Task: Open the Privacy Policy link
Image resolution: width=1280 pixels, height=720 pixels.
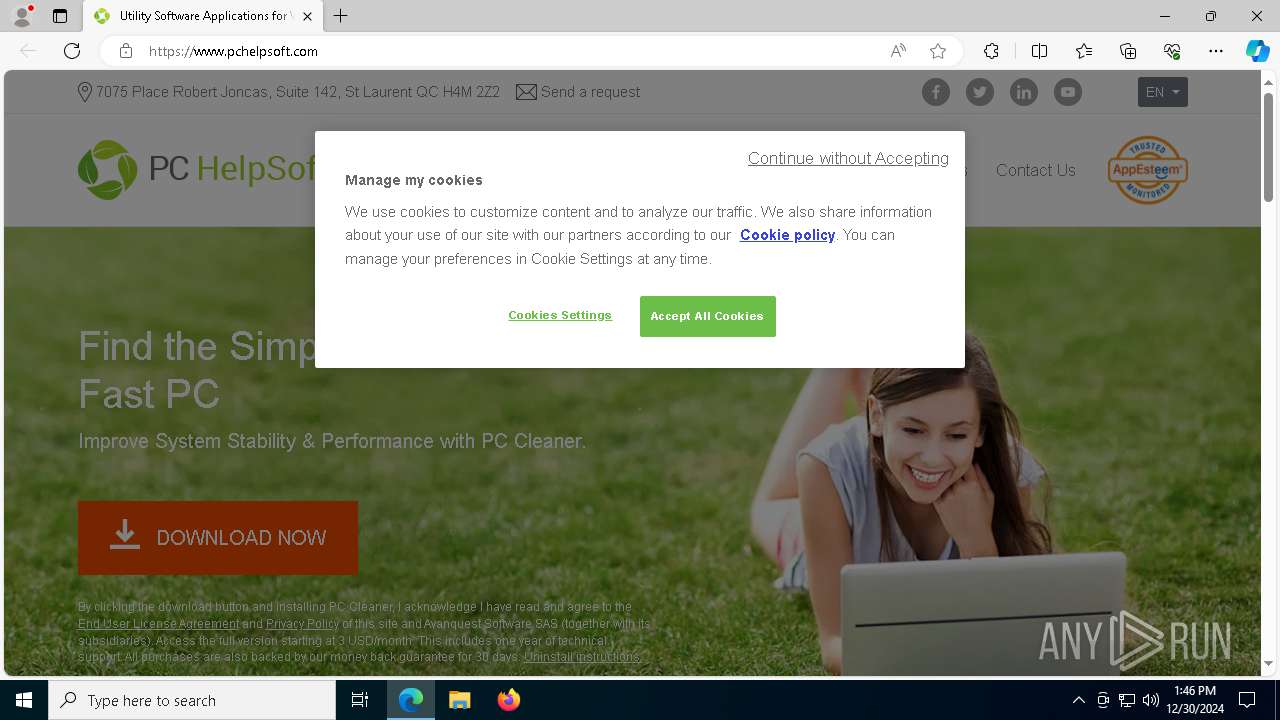Action: pyautogui.click(x=302, y=624)
